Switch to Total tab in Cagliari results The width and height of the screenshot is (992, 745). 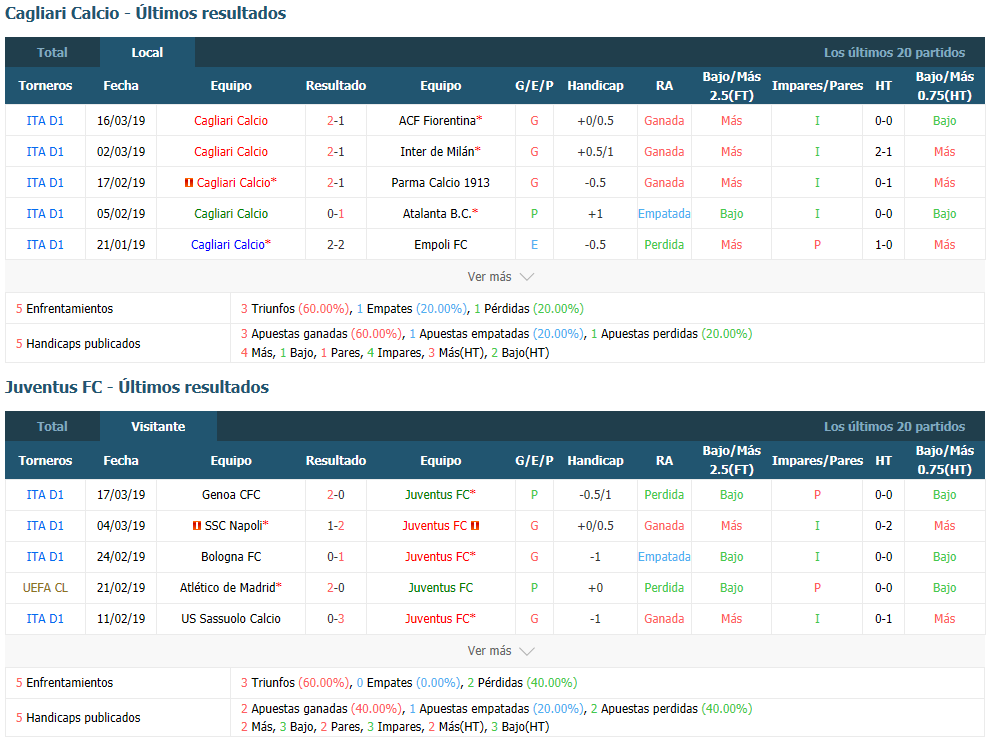(x=52, y=52)
